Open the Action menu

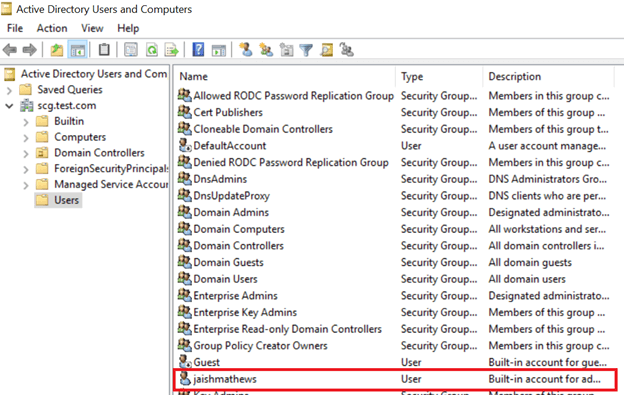pyautogui.click(x=52, y=28)
